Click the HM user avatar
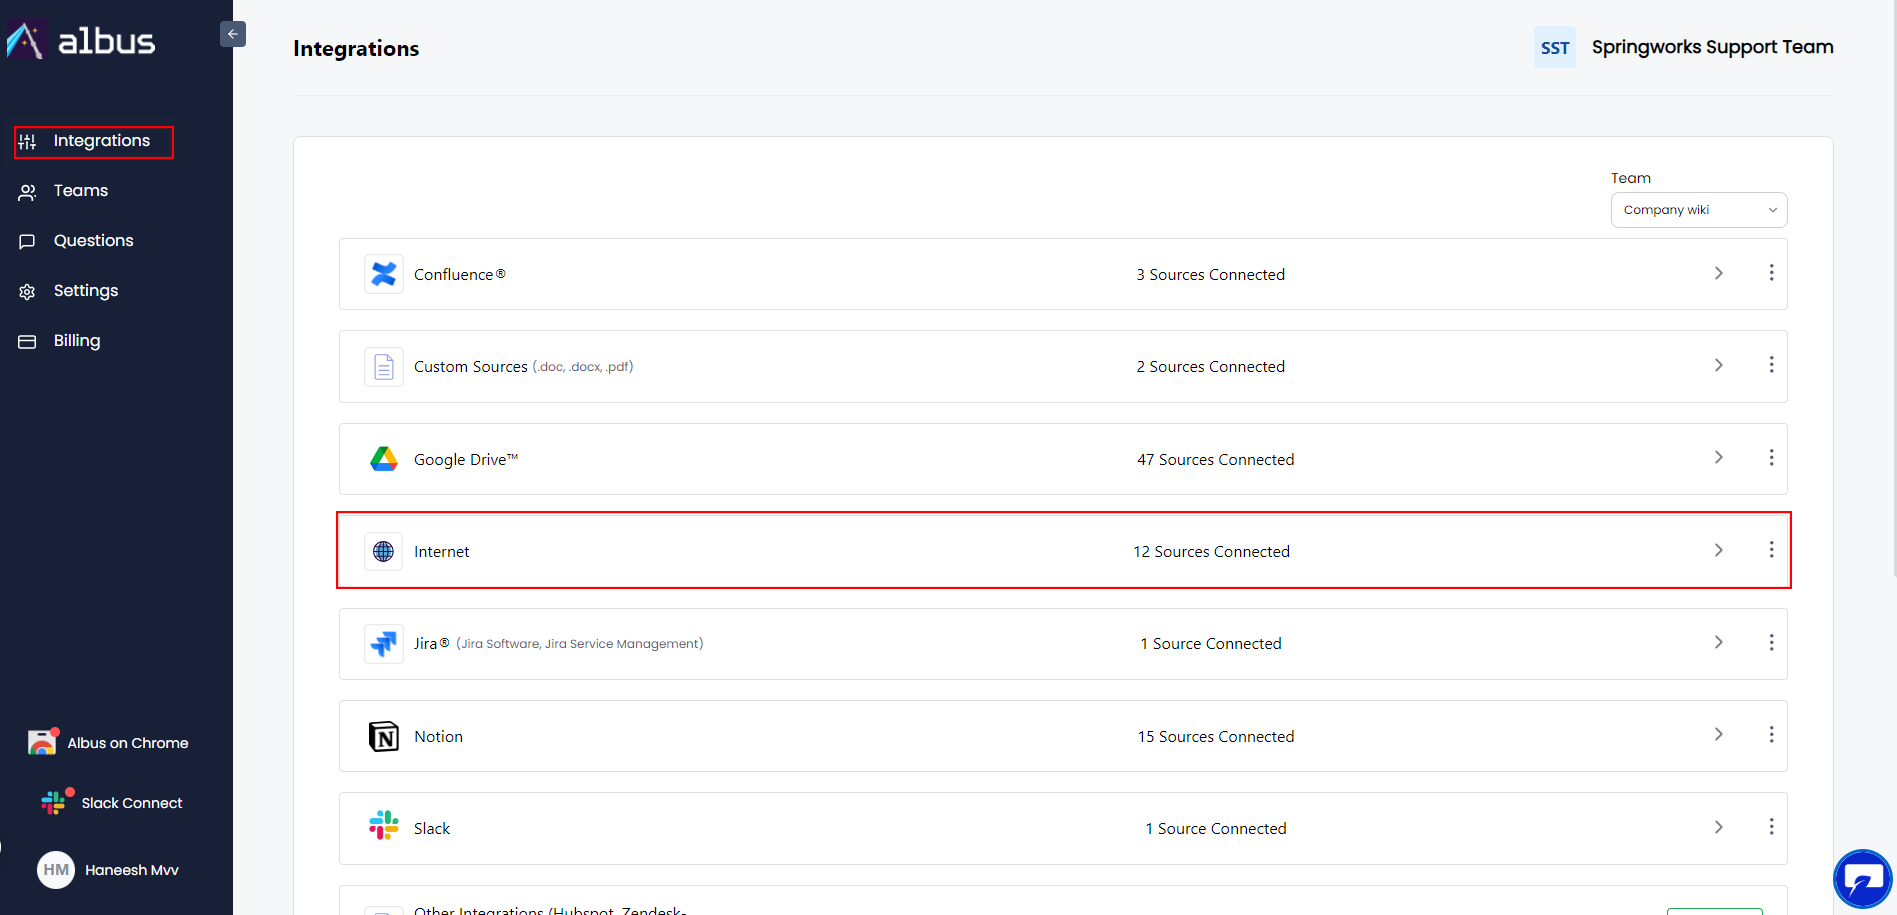Viewport: 1897px width, 915px height. coord(56,870)
